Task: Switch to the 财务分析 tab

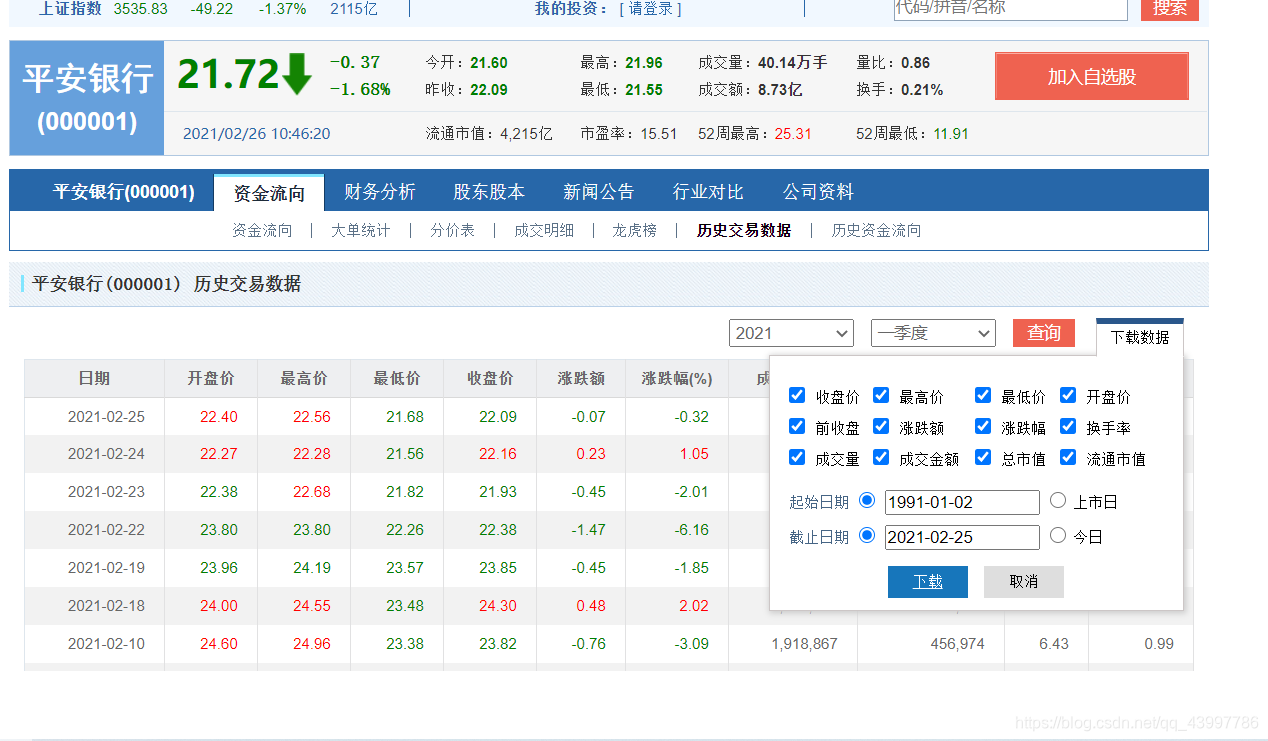Action: (380, 191)
